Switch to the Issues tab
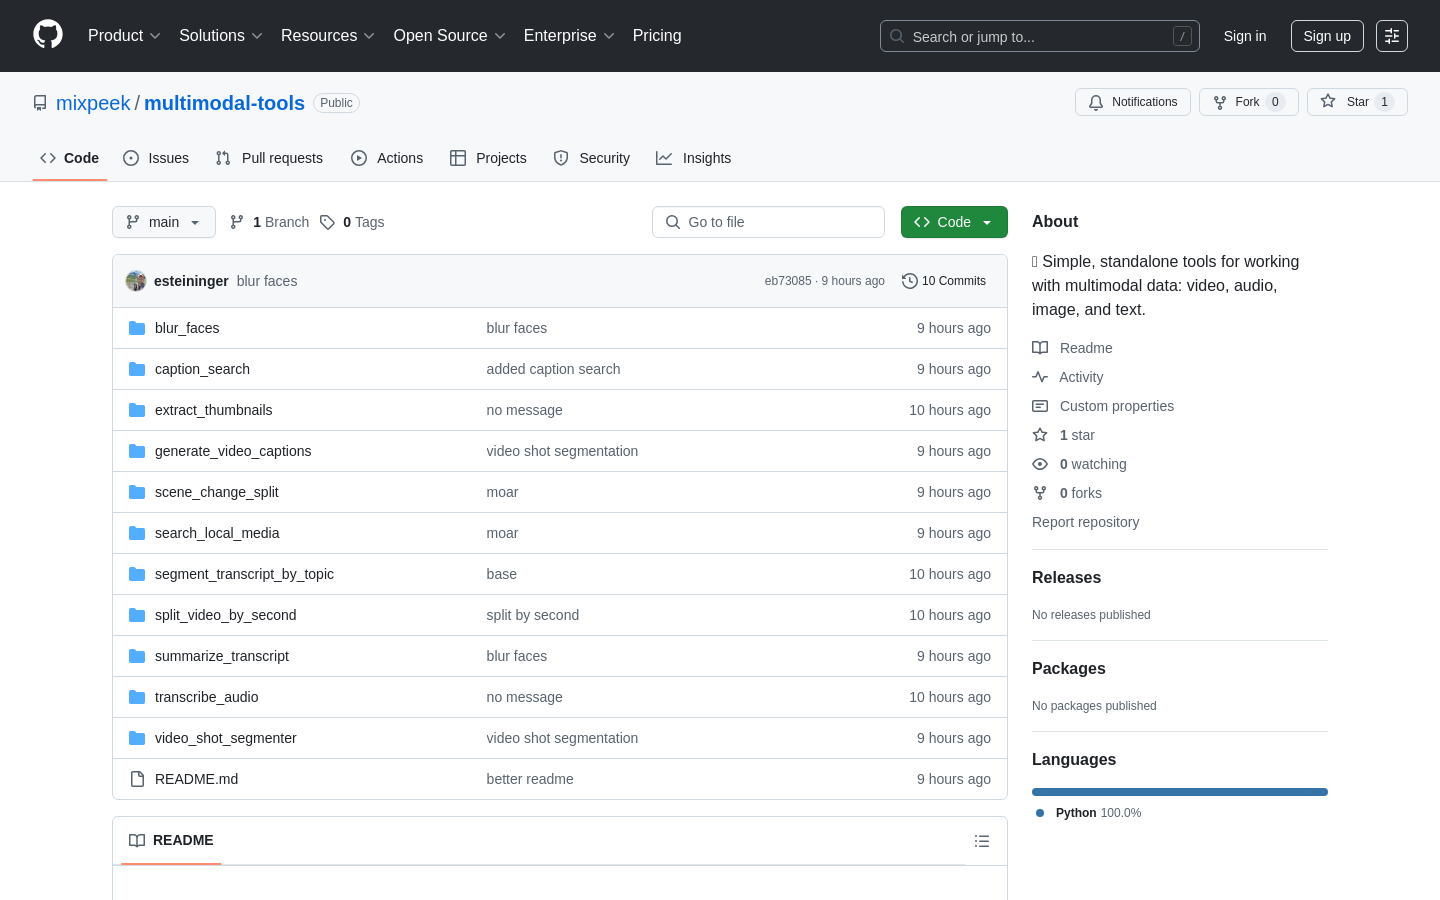This screenshot has width=1440, height=900. point(156,158)
